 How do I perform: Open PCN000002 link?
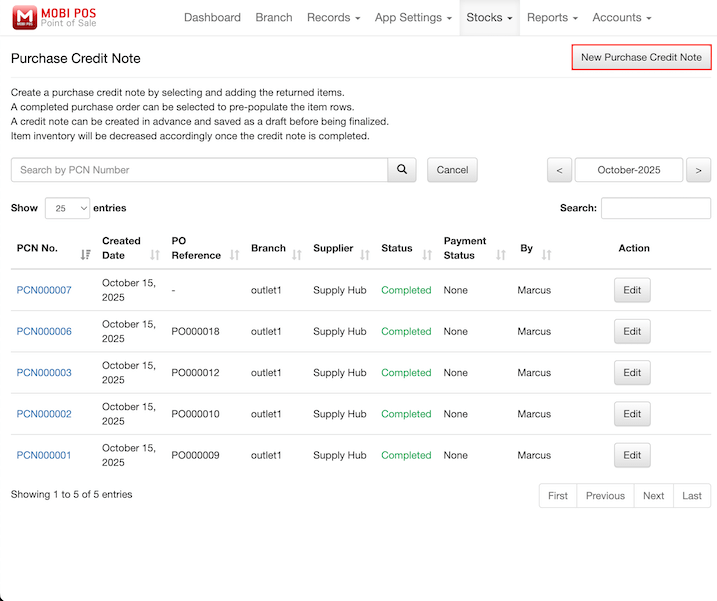(44, 413)
